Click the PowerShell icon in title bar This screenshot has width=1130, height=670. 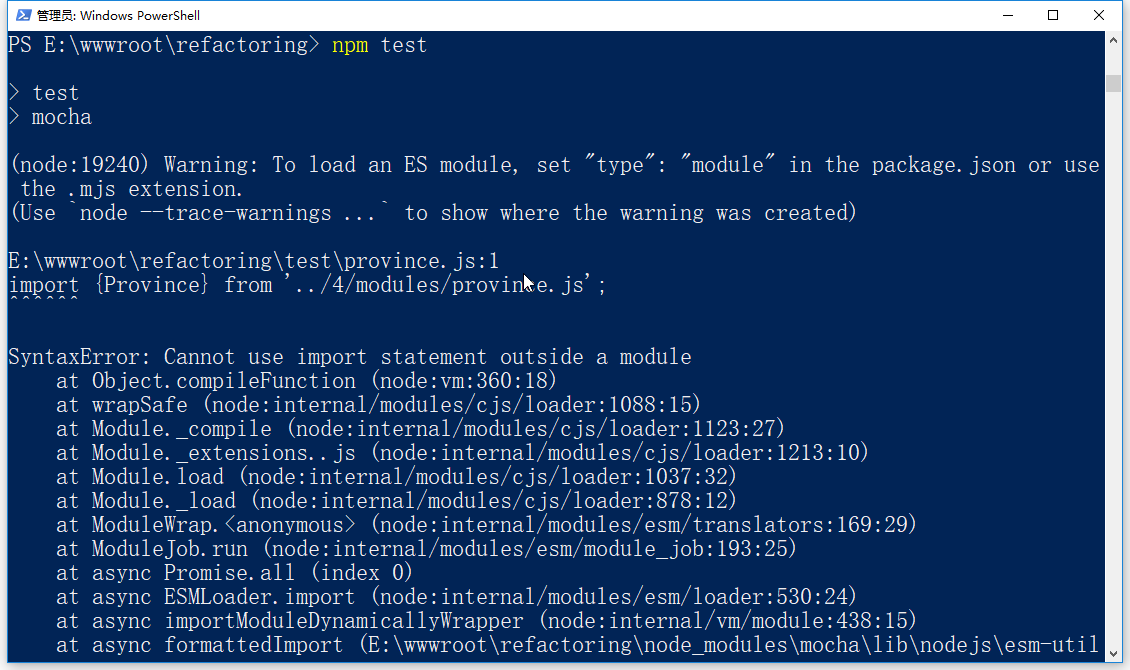pyautogui.click(x=18, y=15)
